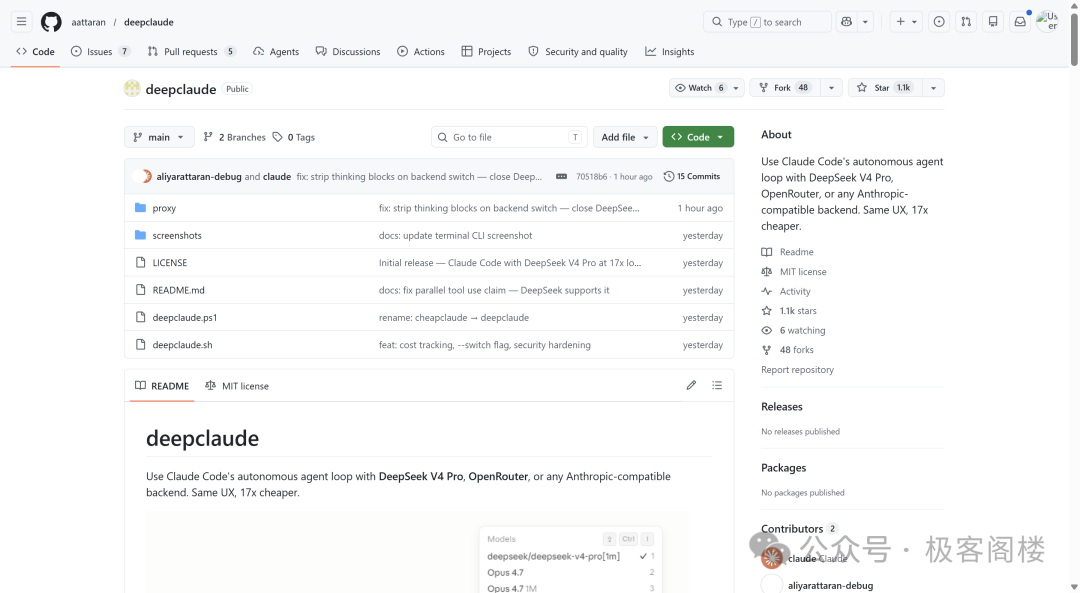Viewport: 1080px width, 593px height.
Task: Open the Pull requests tab
Action: pyautogui.click(x=191, y=52)
